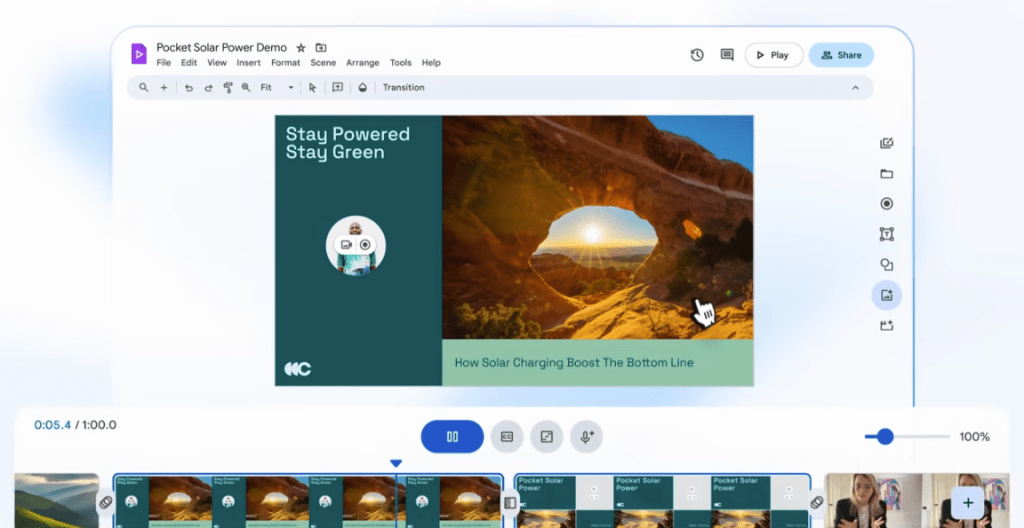Open the Transition options in toolbar
The width and height of the screenshot is (1024, 528).
(x=403, y=88)
